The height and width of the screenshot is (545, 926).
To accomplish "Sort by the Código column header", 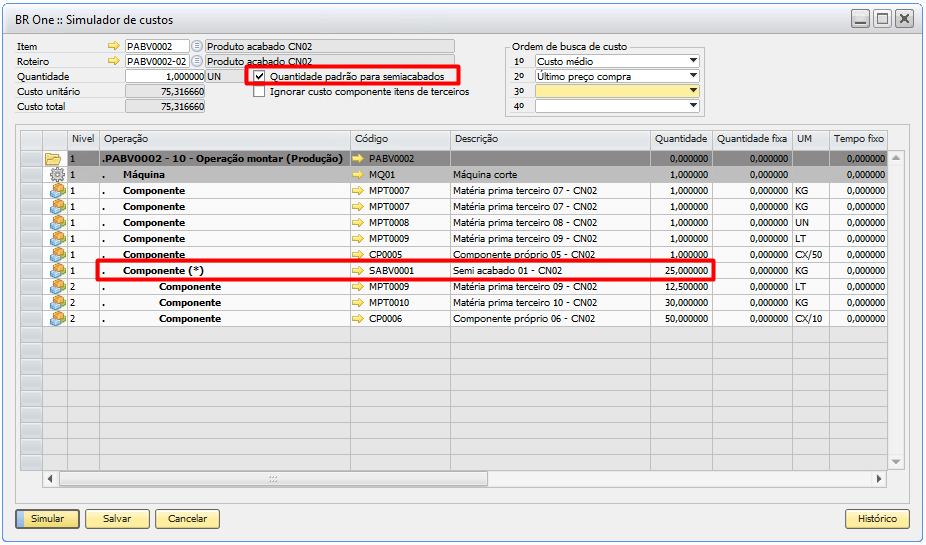I will coord(399,139).
